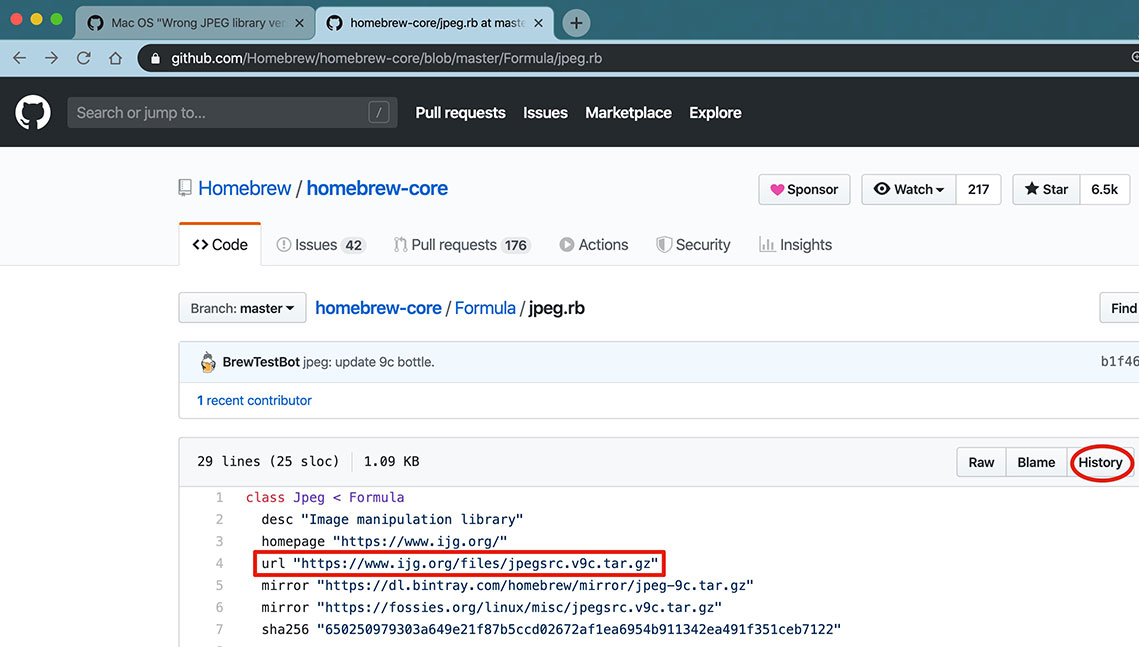Viewport: 1139px width, 647px height.
Task: Click the browser forward arrow
Action: pos(51,58)
